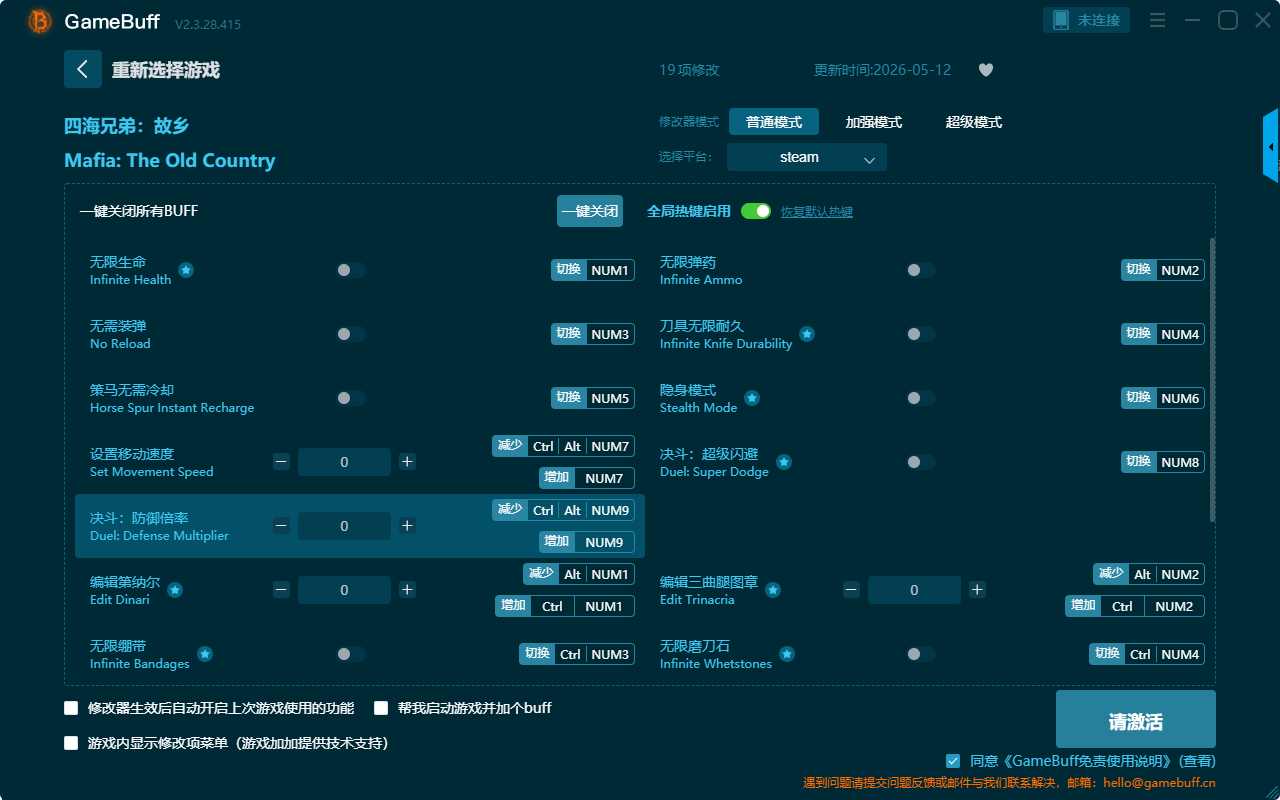Toggle the Infinite Health switch
Image resolution: width=1280 pixels, height=800 pixels.
[x=351, y=270]
